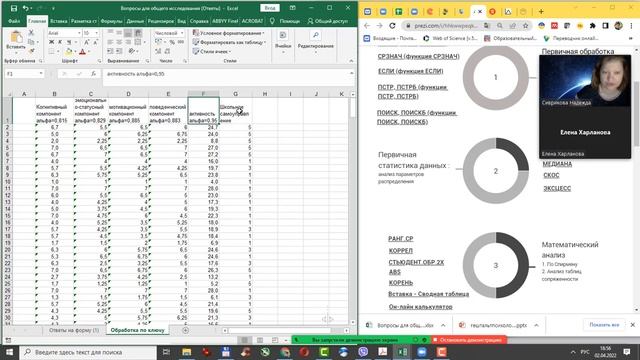
Task: Open the Viber icon in the taskbar
Action: point(363,352)
